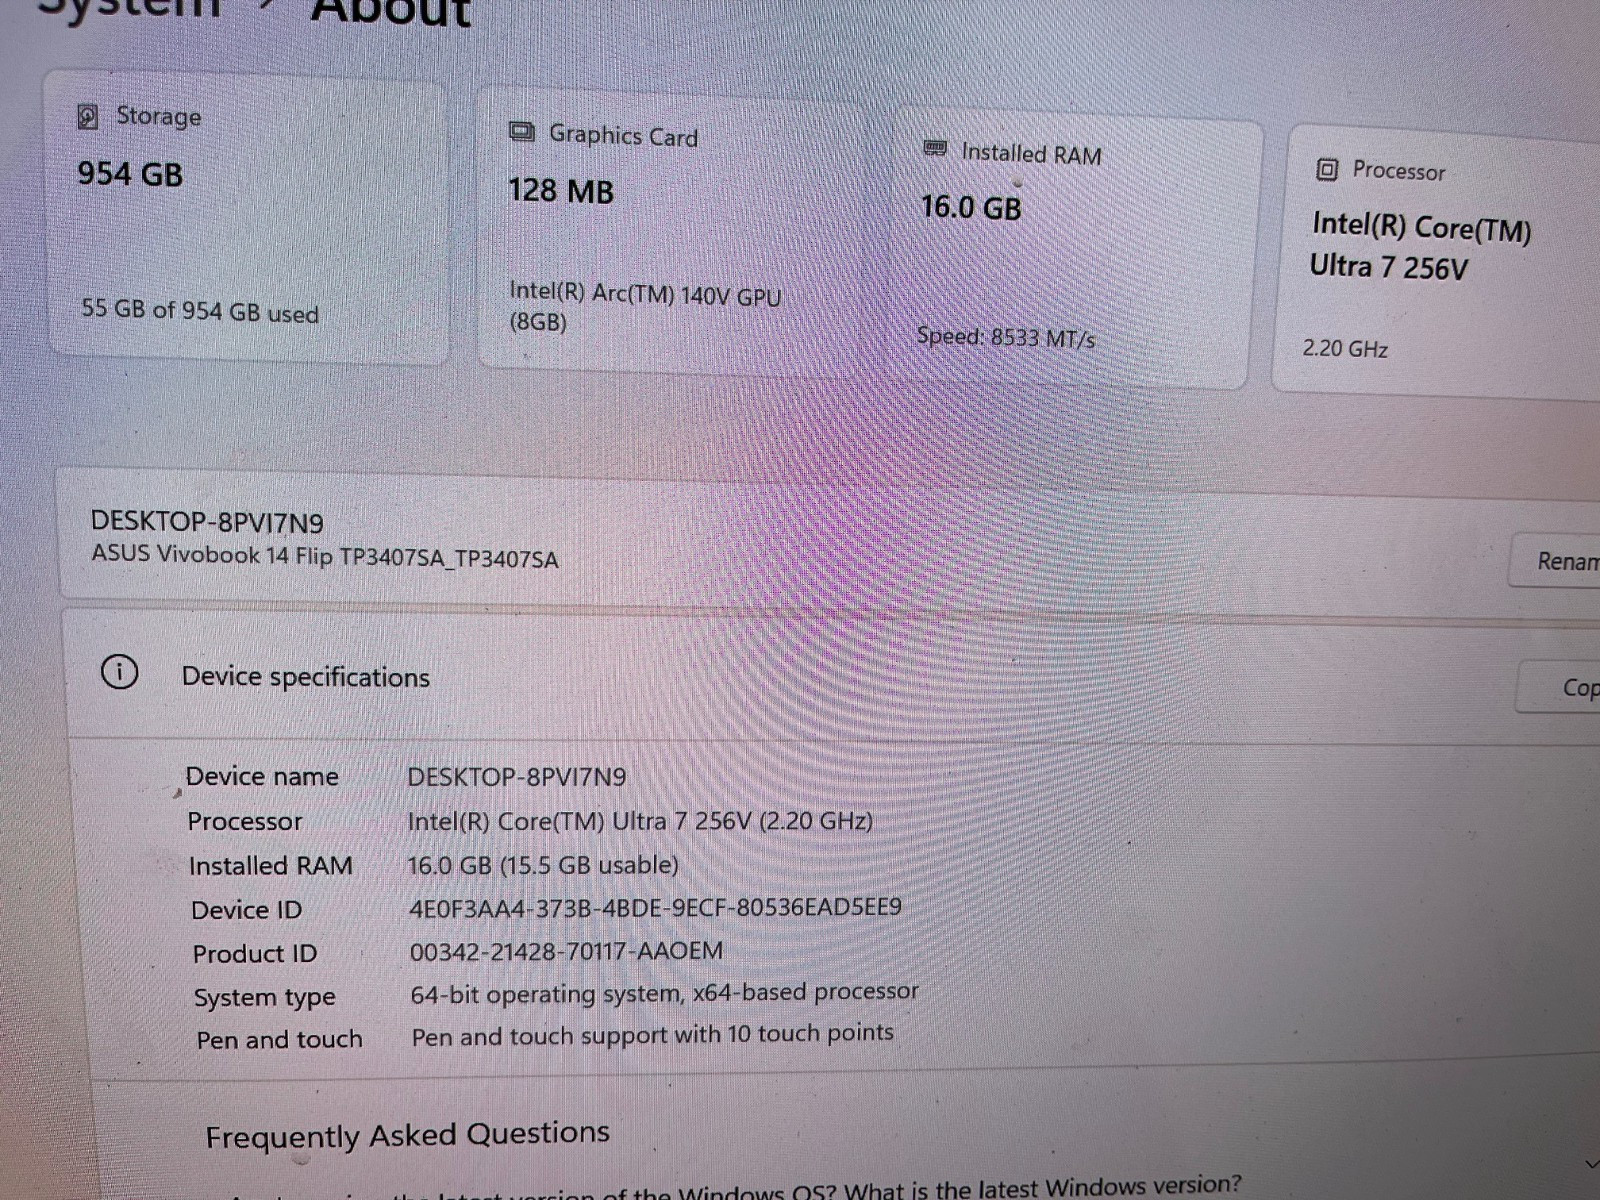Select the Device ID value 4E0F3AA4-373B
This screenshot has width=1600, height=1200.
pyautogui.click(x=655, y=908)
